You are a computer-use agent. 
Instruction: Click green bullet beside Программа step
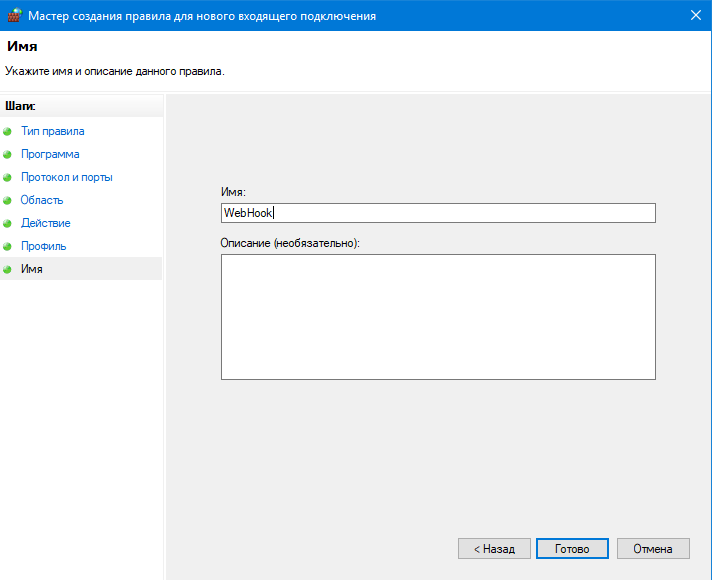click(8, 155)
